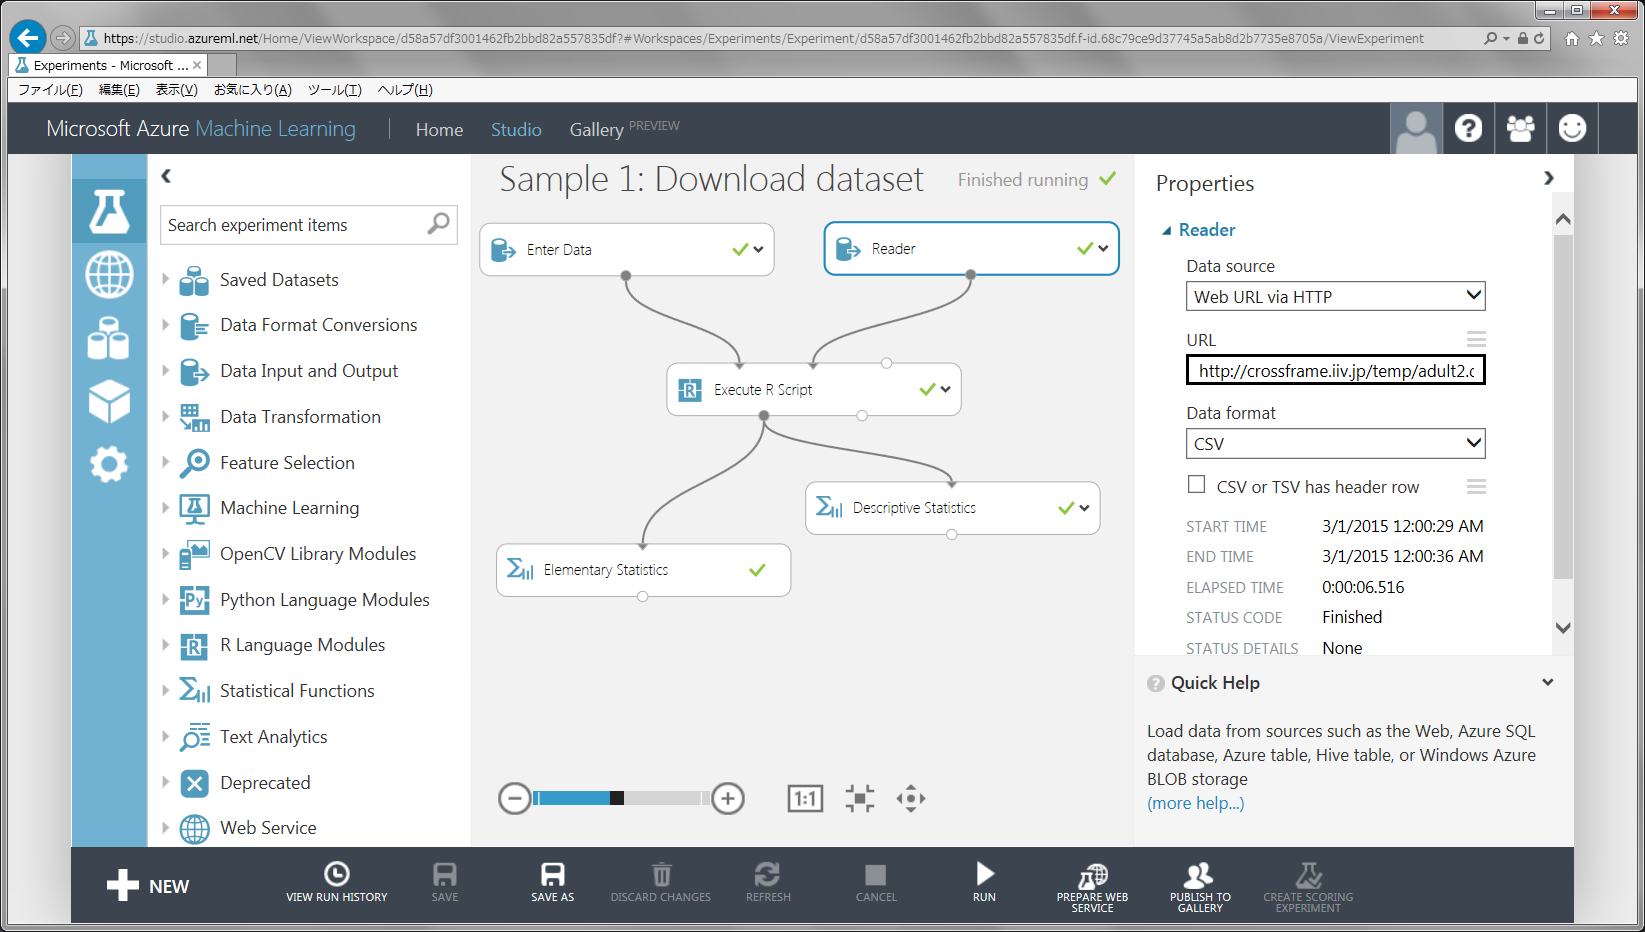Click the zoom to fit icon
Screen dimensions: 1645x932
(859, 798)
